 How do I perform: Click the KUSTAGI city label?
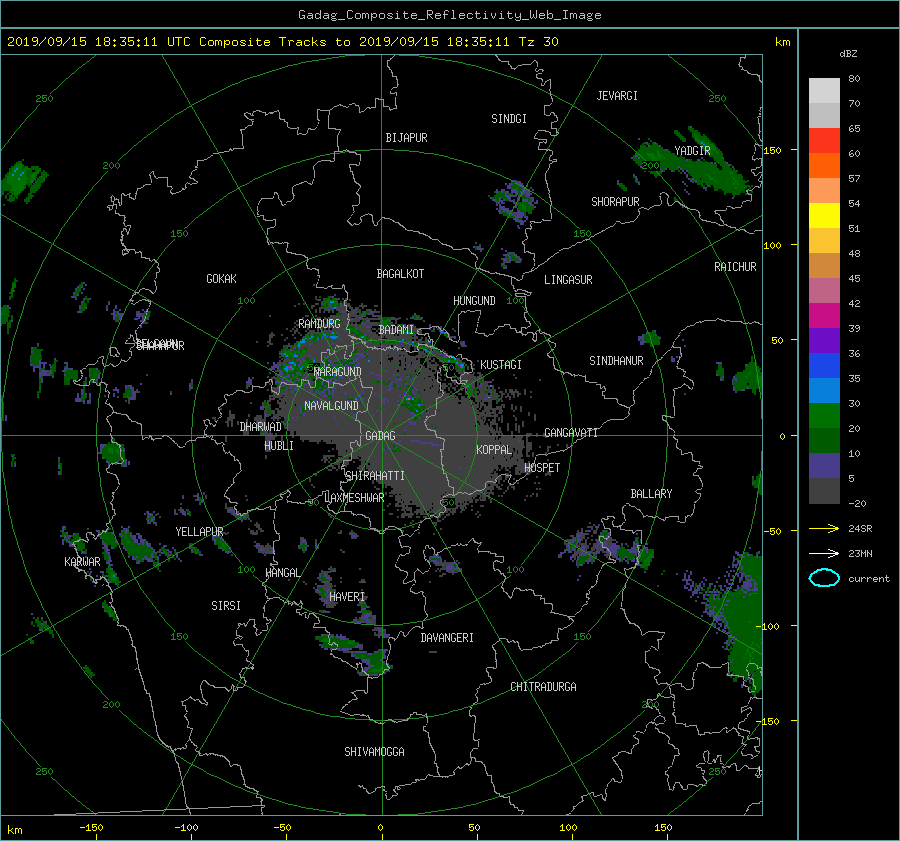501,365
